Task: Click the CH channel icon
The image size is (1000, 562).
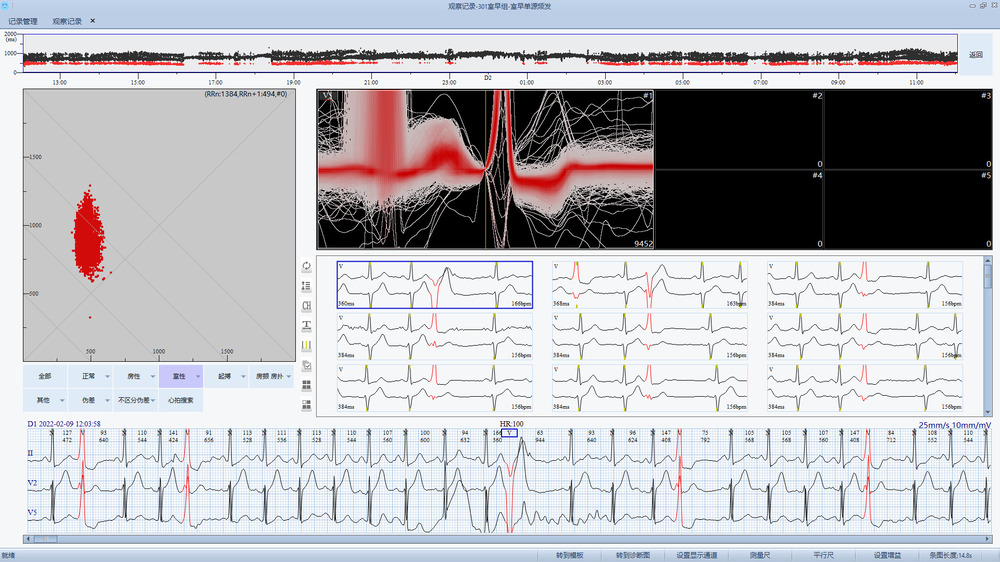Action: click(x=306, y=305)
